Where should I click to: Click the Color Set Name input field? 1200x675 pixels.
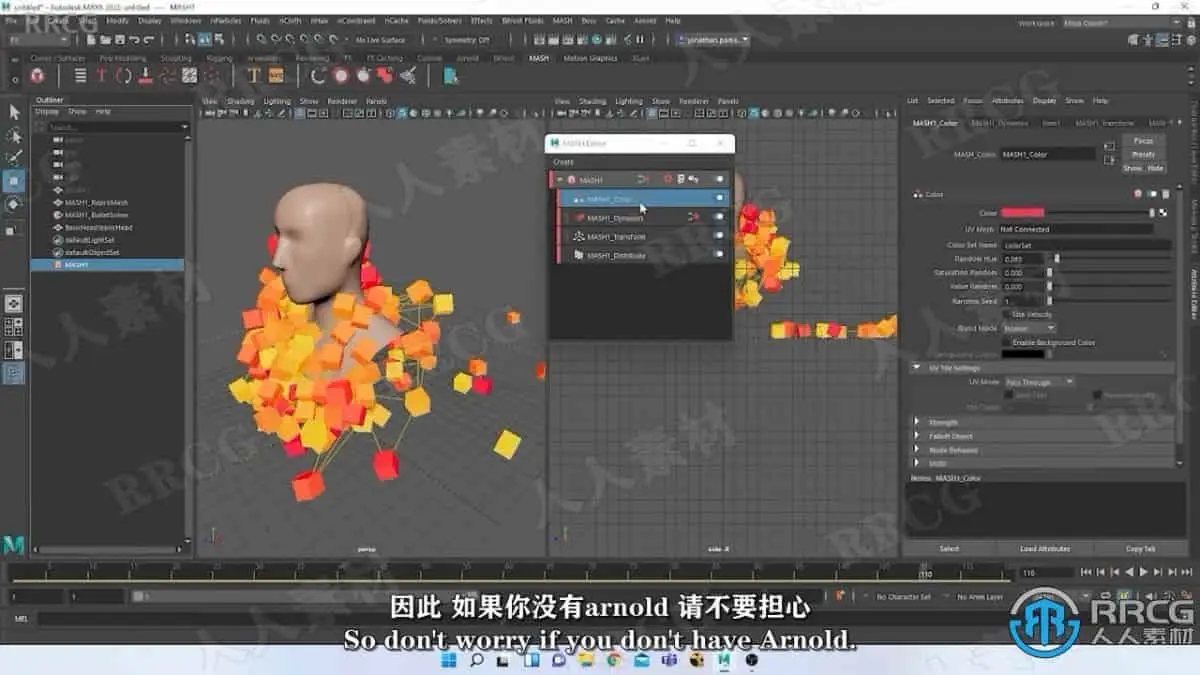pos(1085,244)
